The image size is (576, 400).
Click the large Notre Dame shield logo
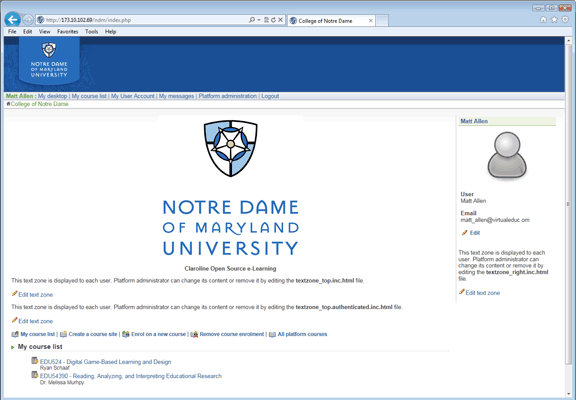(231, 148)
